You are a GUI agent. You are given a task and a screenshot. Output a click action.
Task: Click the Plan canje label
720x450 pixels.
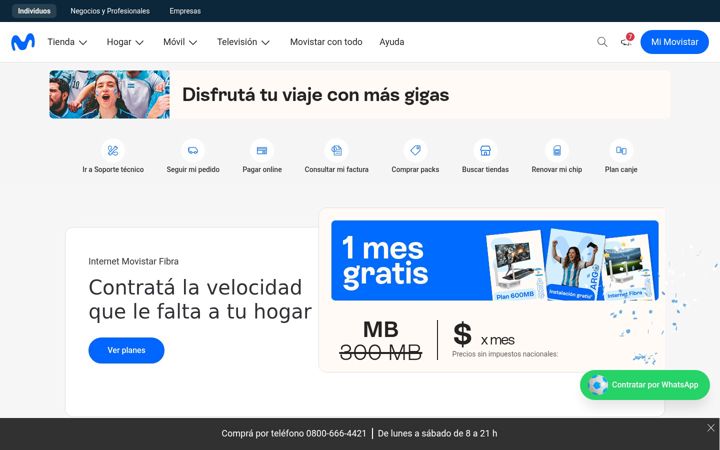(x=621, y=169)
